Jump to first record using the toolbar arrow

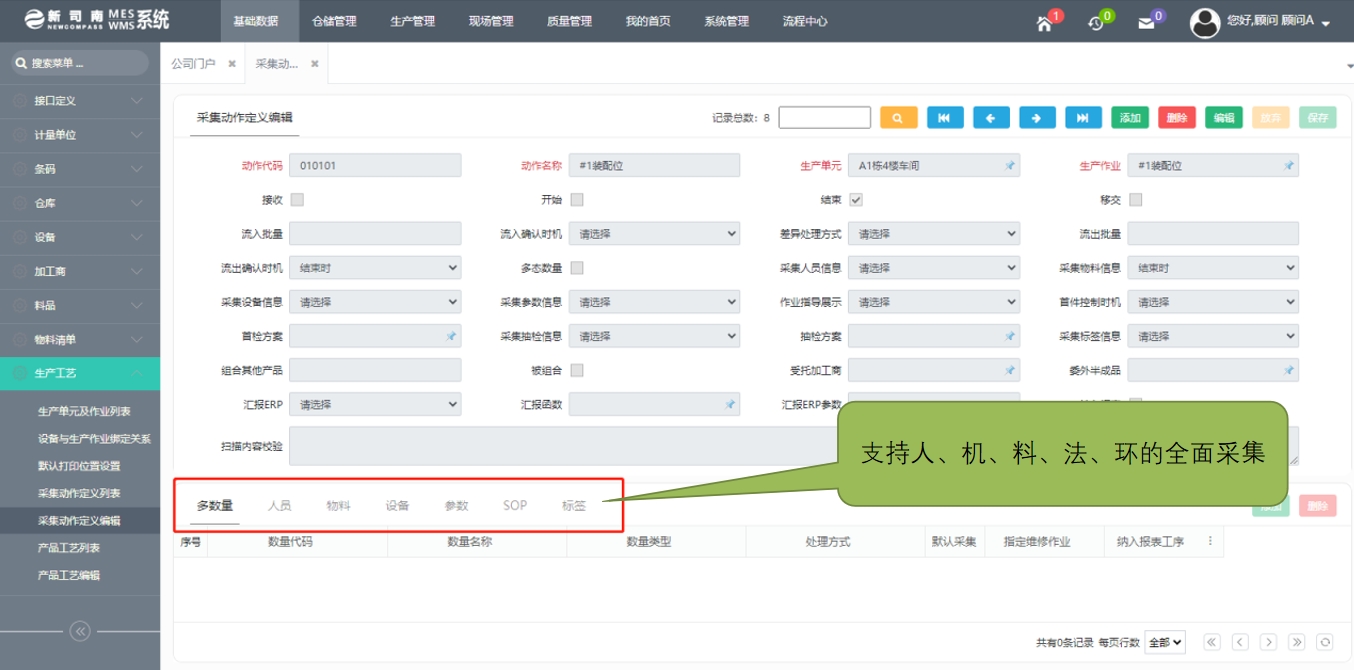click(x=945, y=118)
